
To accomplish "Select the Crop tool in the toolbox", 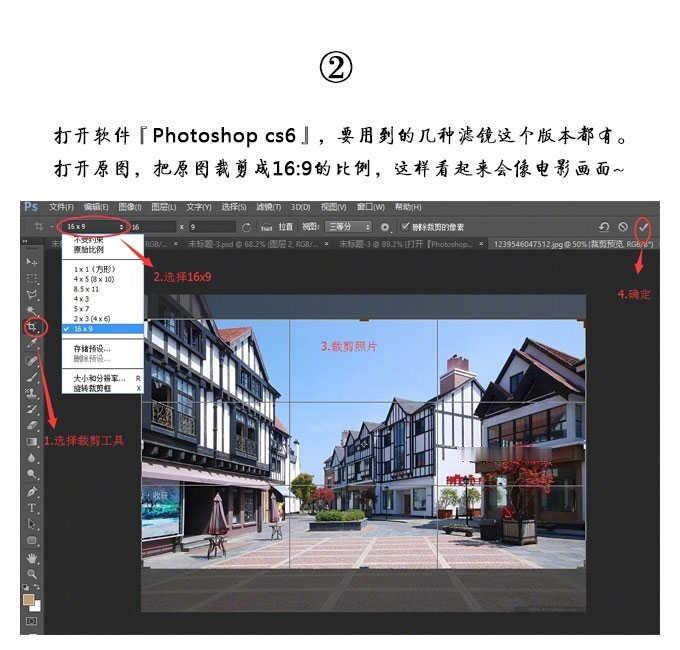I will (x=33, y=327).
